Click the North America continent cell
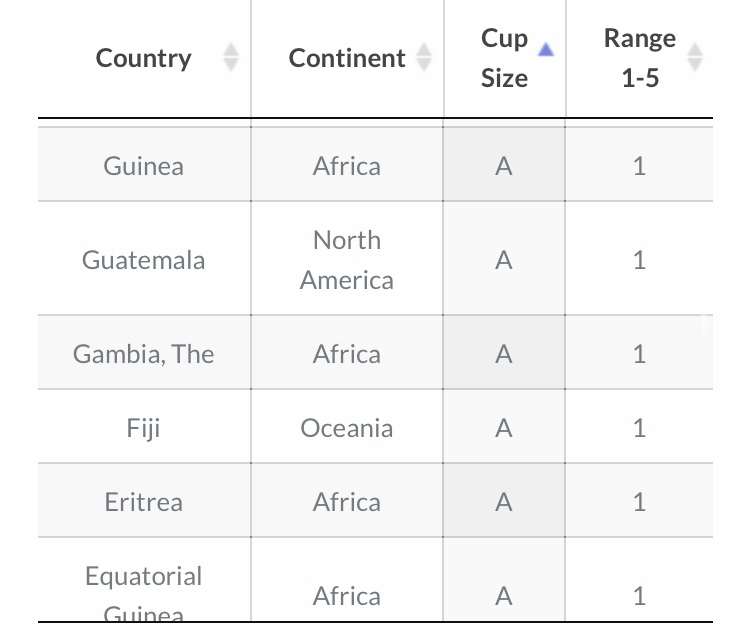 click(347, 258)
